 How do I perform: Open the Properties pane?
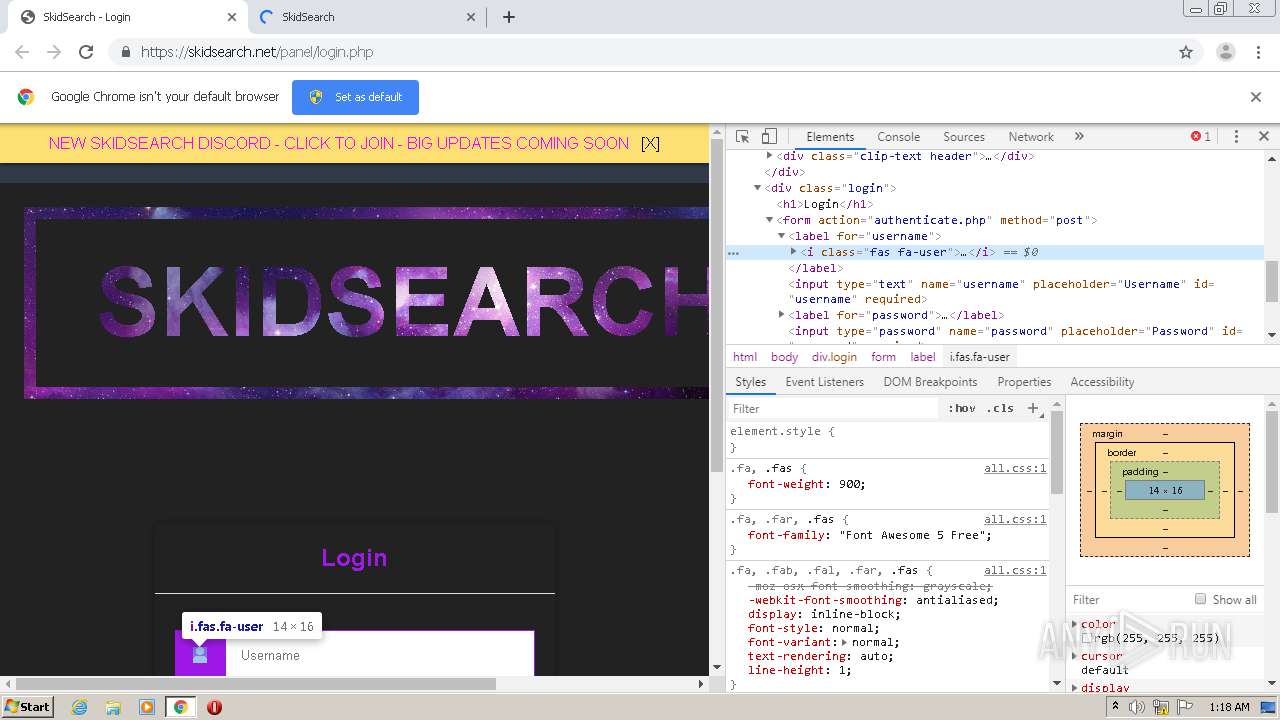1024,382
